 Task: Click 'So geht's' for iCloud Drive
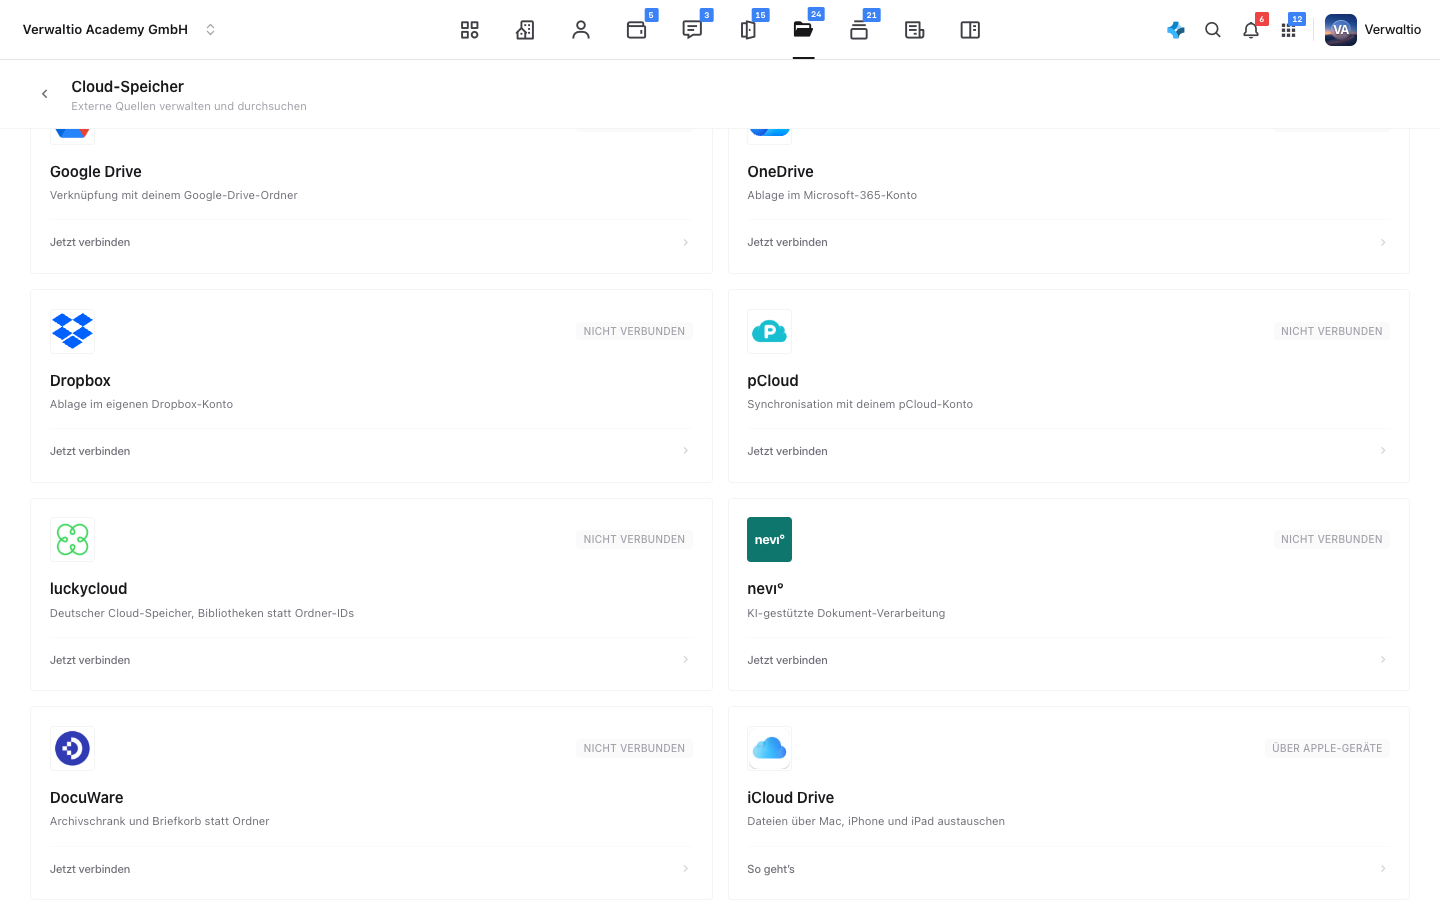(771, 869)
